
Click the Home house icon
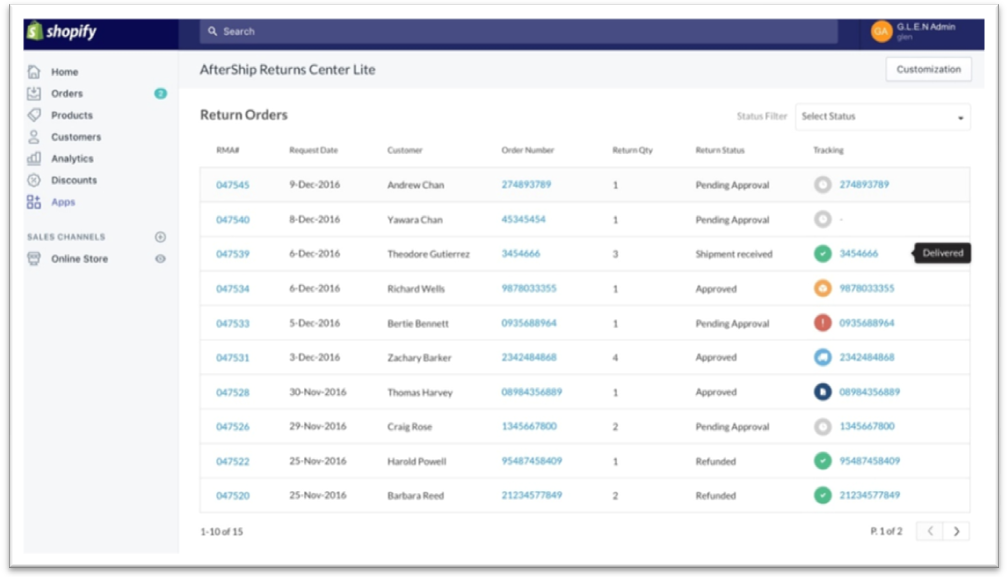[x=34, y=71]
